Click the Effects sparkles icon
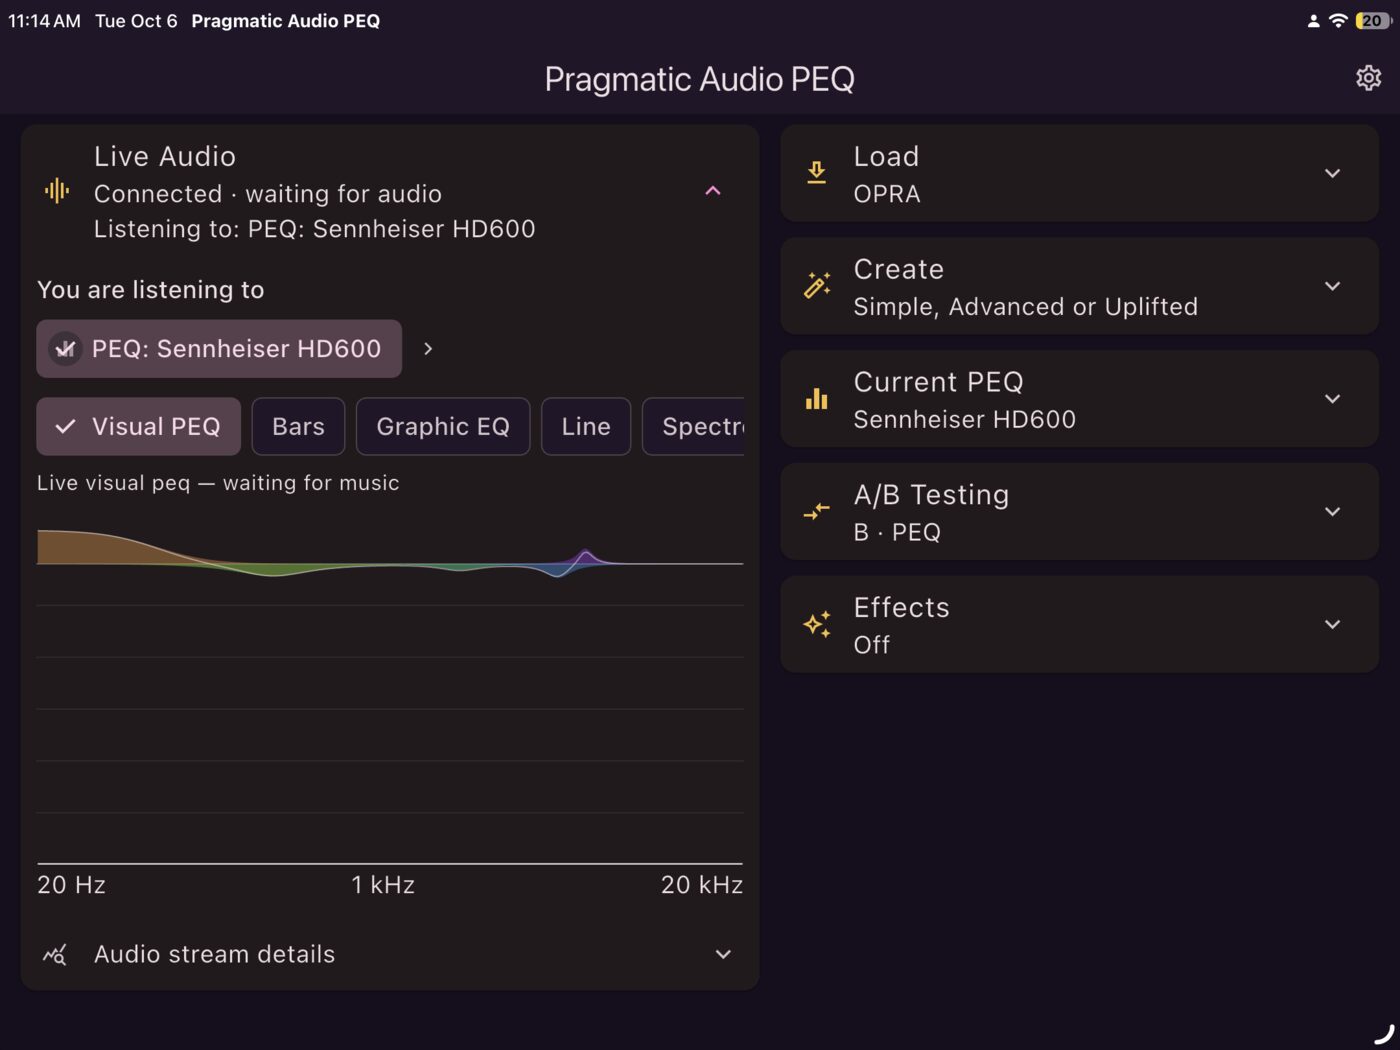 [817, 625]
